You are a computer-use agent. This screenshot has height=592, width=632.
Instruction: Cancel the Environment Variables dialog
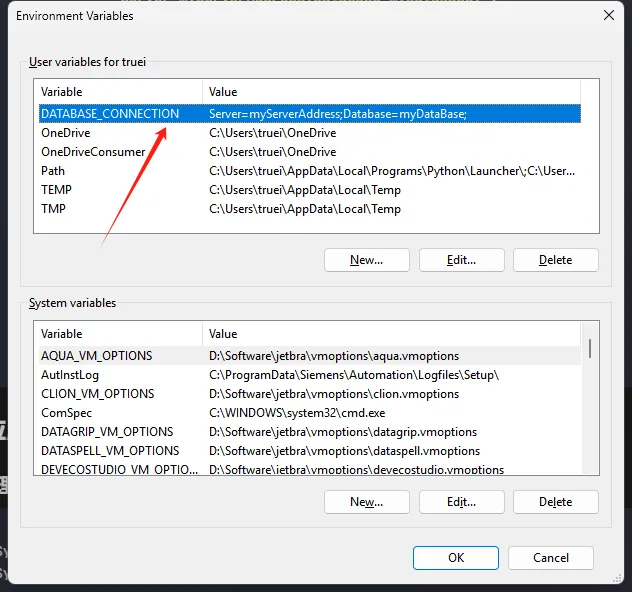(x=551, y=558)
